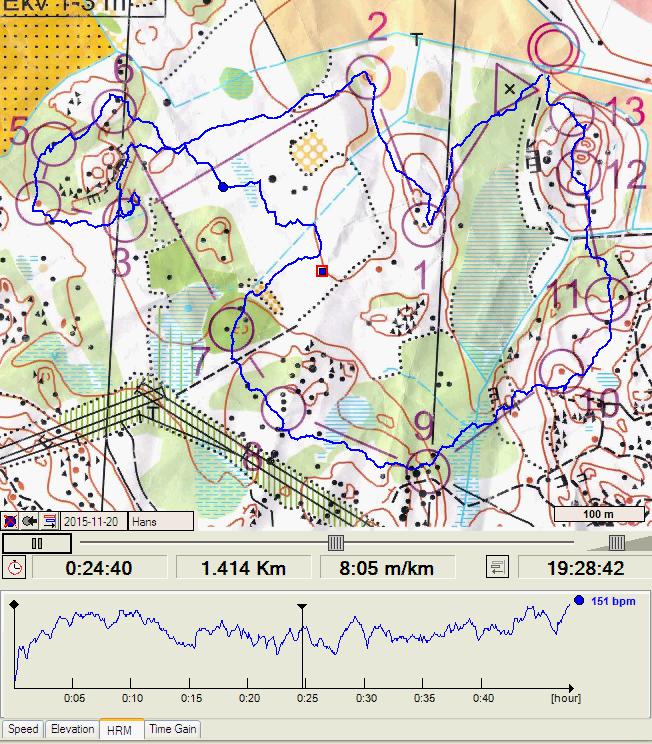
Task: Click control circle 9 on the map
Action: [x=428, y=471]
